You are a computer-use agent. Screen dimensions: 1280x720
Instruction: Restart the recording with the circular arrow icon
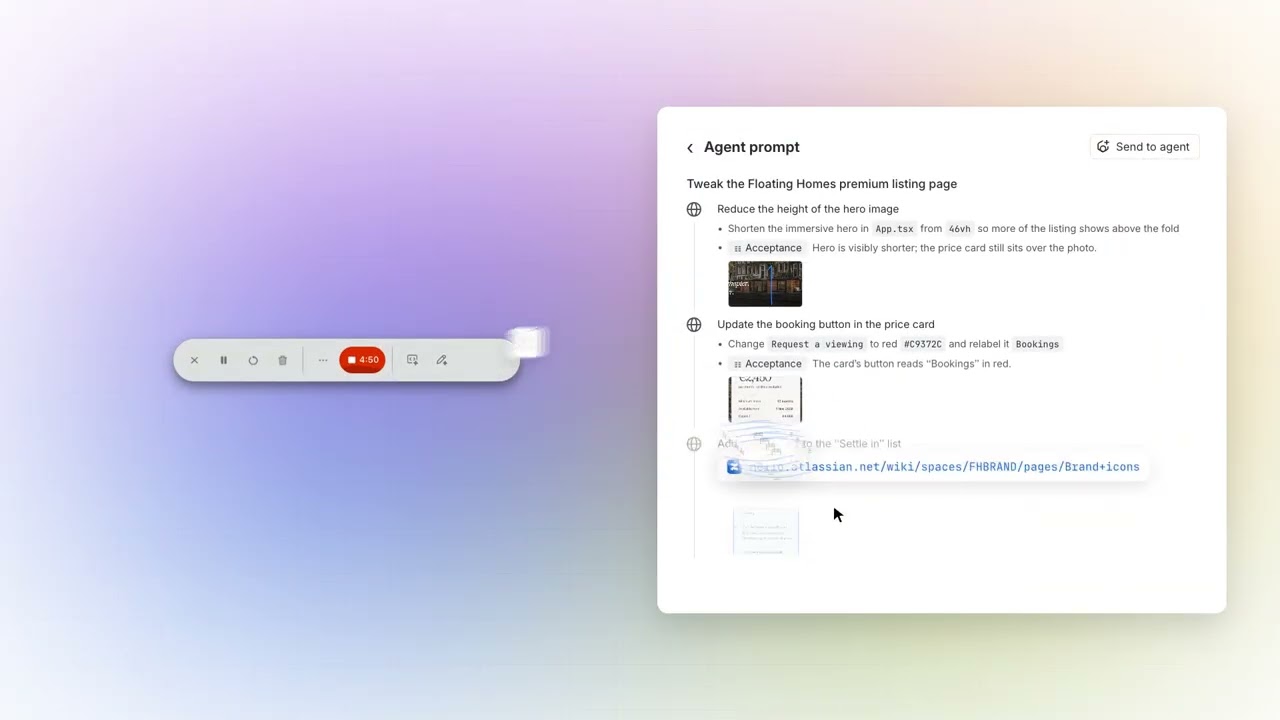253,360
